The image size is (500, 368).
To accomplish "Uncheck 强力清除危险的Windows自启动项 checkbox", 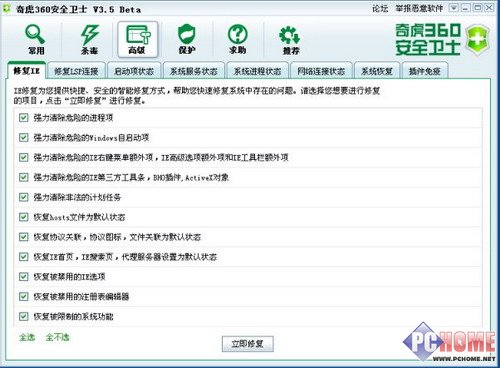I will pyautogui.click(x=23, y=137).
